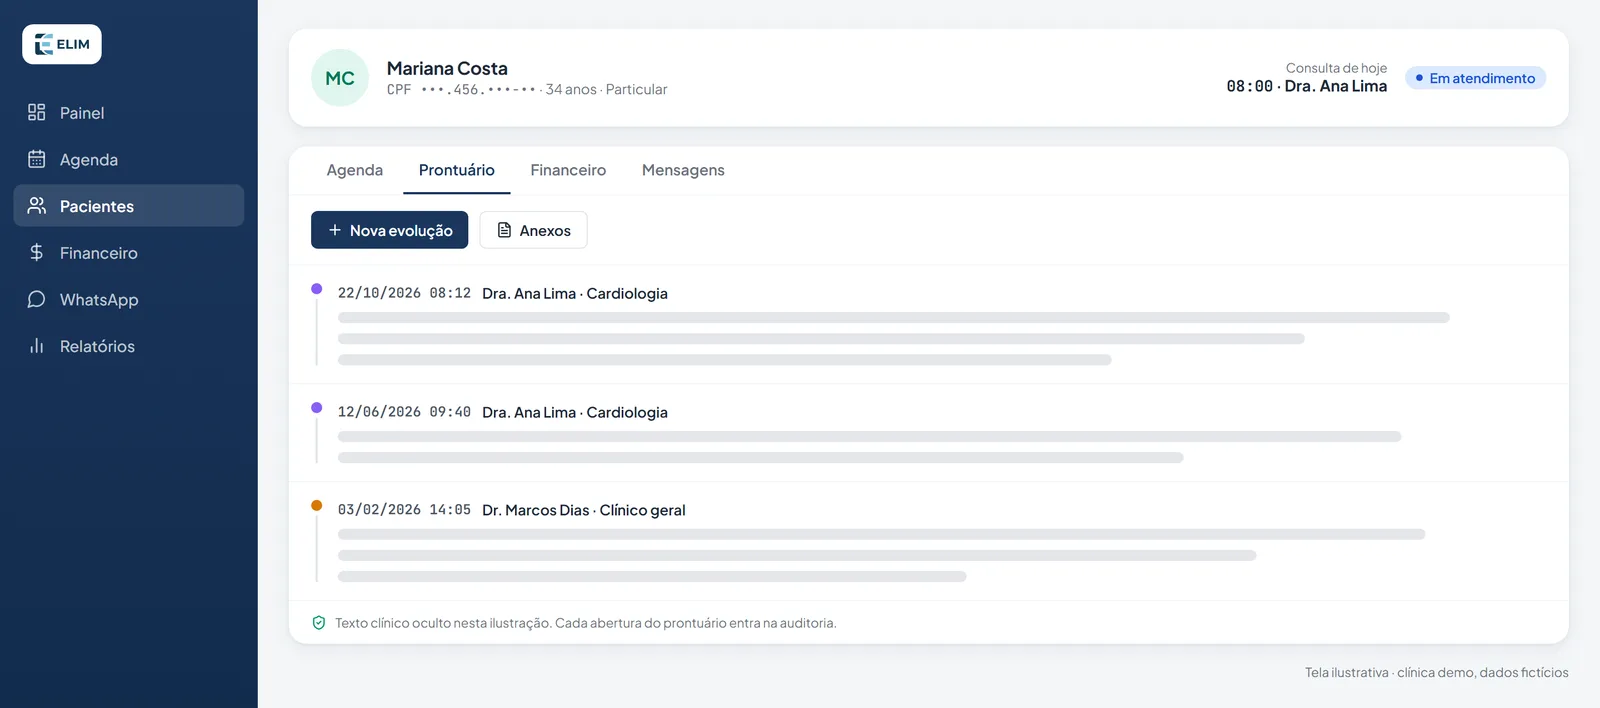The width and height of the screenshot is (1600, 708).
Task: Switch to the Agenda tab
Action: tap(355, 170)
